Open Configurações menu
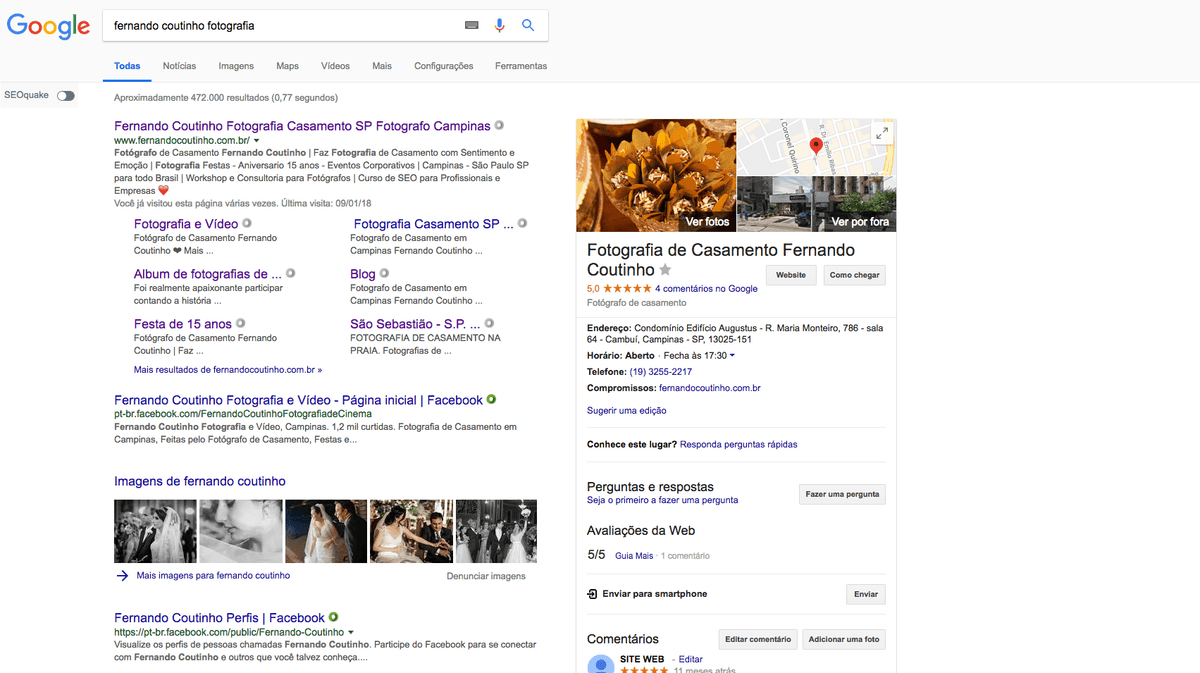This screenshot has width=1200, height=673. 444,66
